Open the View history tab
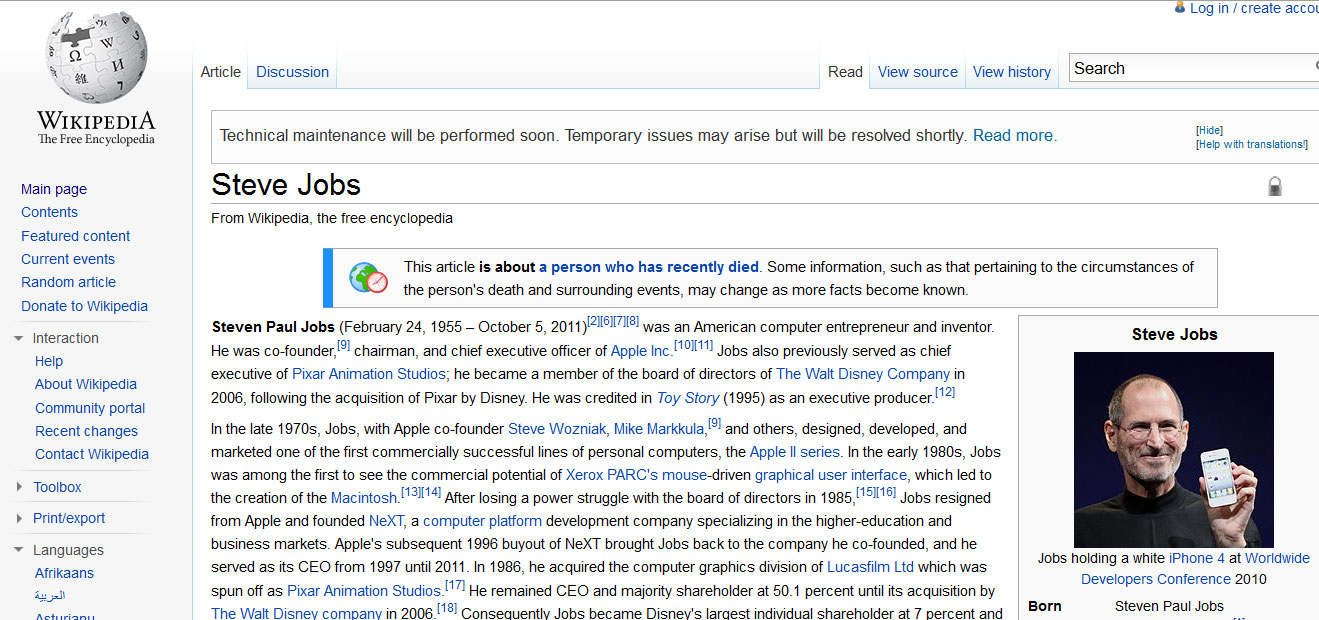Image resolution: width=1319 pixels, height=620 pixels. [x=1012, y=72]
